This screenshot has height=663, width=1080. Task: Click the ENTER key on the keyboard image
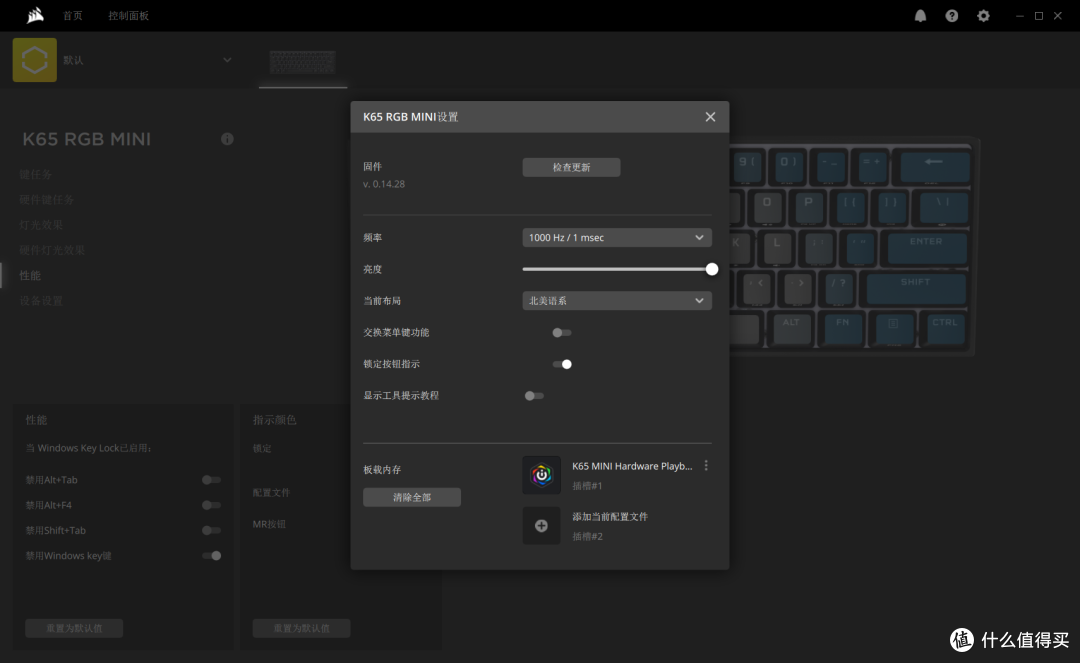tap(926, 248)
